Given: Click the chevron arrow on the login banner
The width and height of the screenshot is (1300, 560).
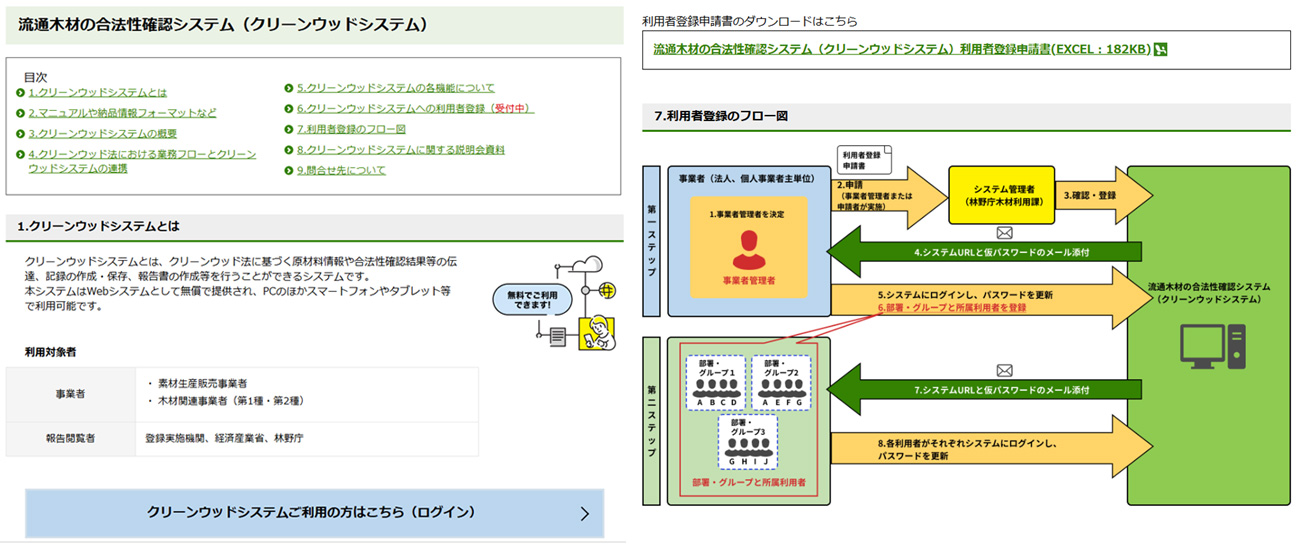Looking at the screenshot, I should (x=584, y=515).
